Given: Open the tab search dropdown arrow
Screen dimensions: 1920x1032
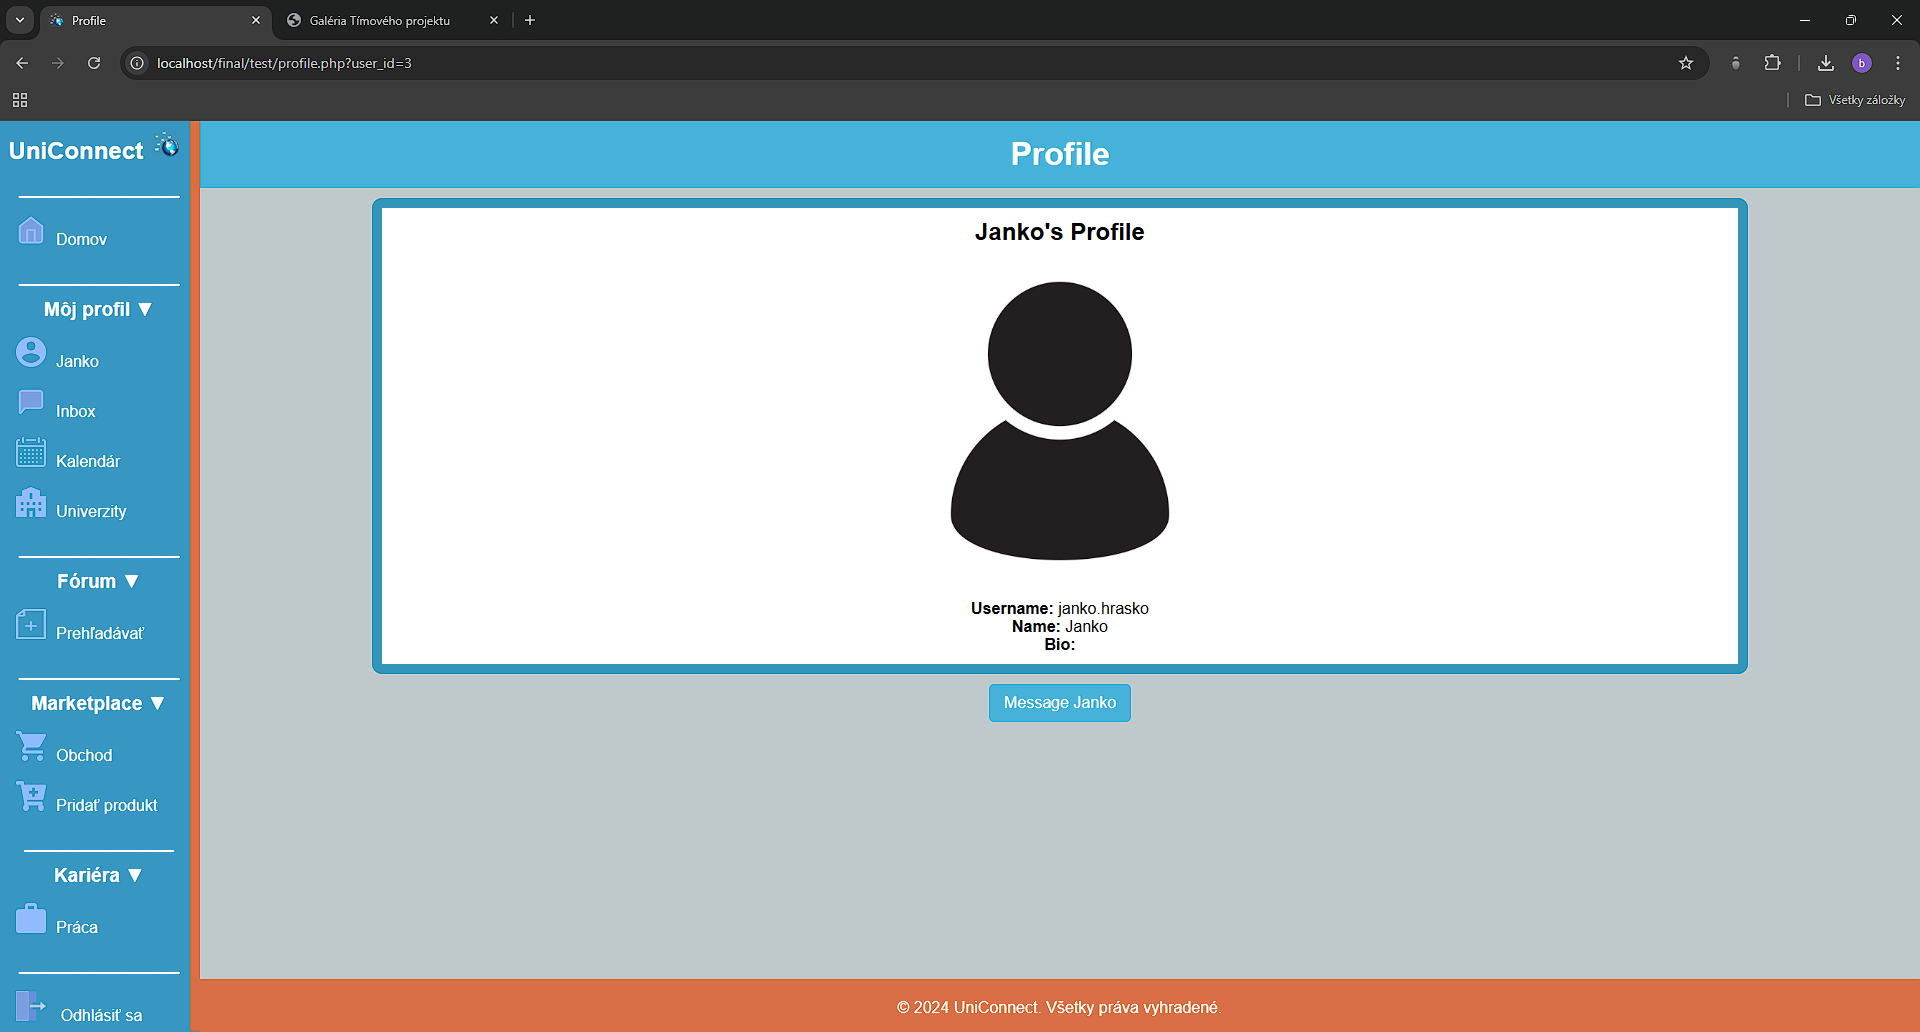Looking at the screenshot, I should pos(20,20).
